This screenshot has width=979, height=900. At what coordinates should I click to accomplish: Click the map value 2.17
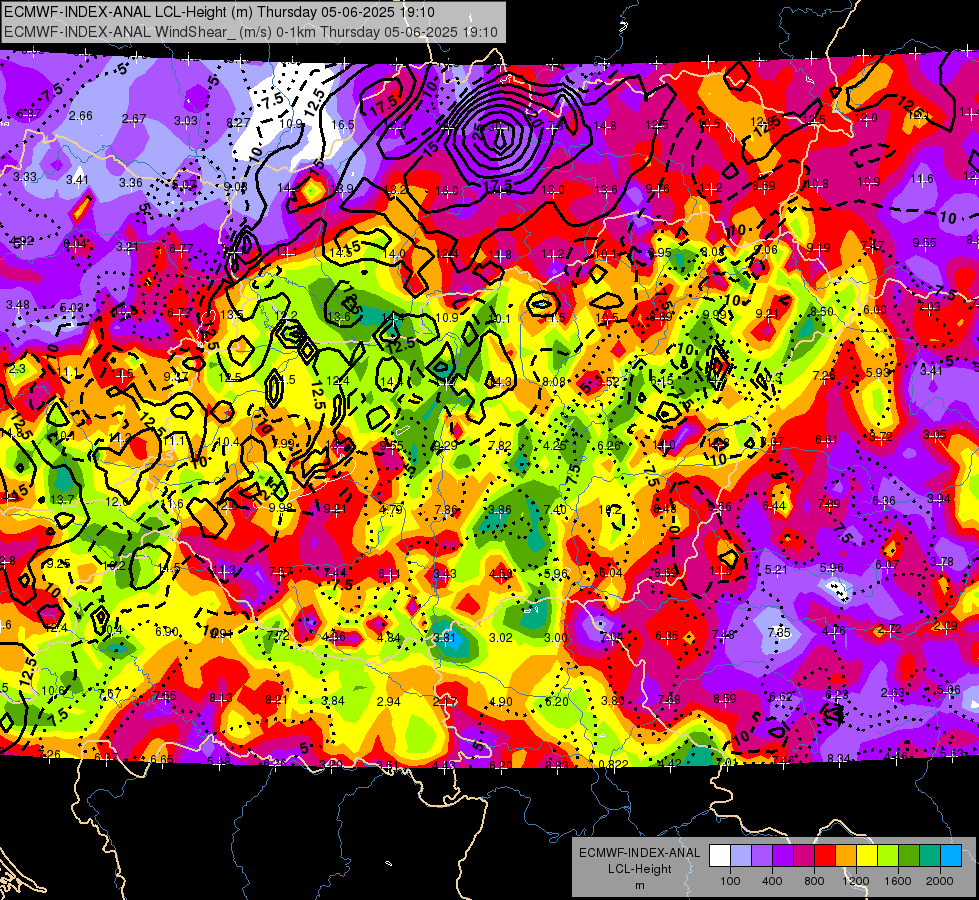point(445,702)
